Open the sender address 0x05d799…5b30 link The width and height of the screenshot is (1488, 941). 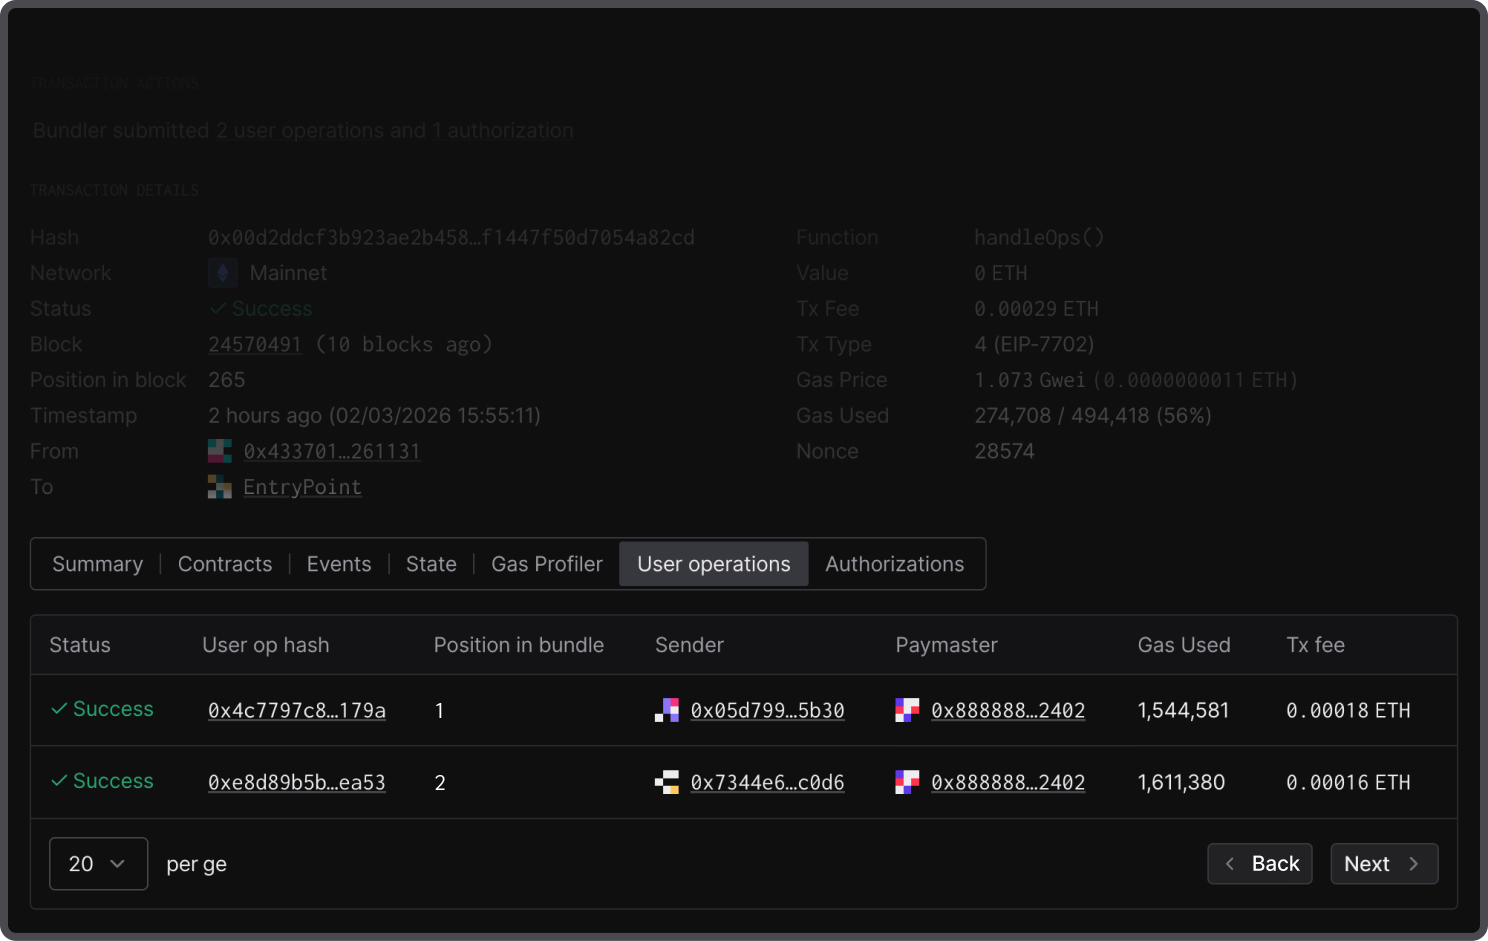767,710
